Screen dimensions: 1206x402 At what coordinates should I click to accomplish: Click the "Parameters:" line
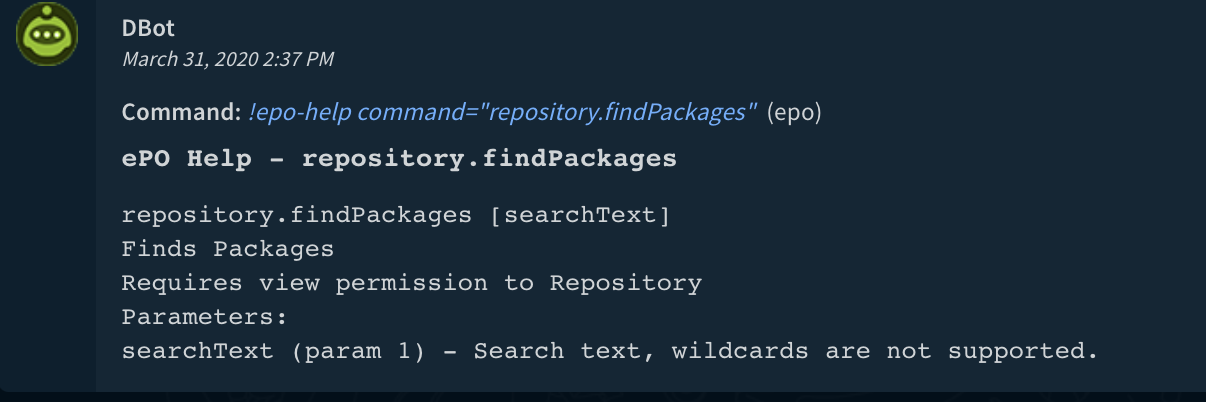coord(204,317)
